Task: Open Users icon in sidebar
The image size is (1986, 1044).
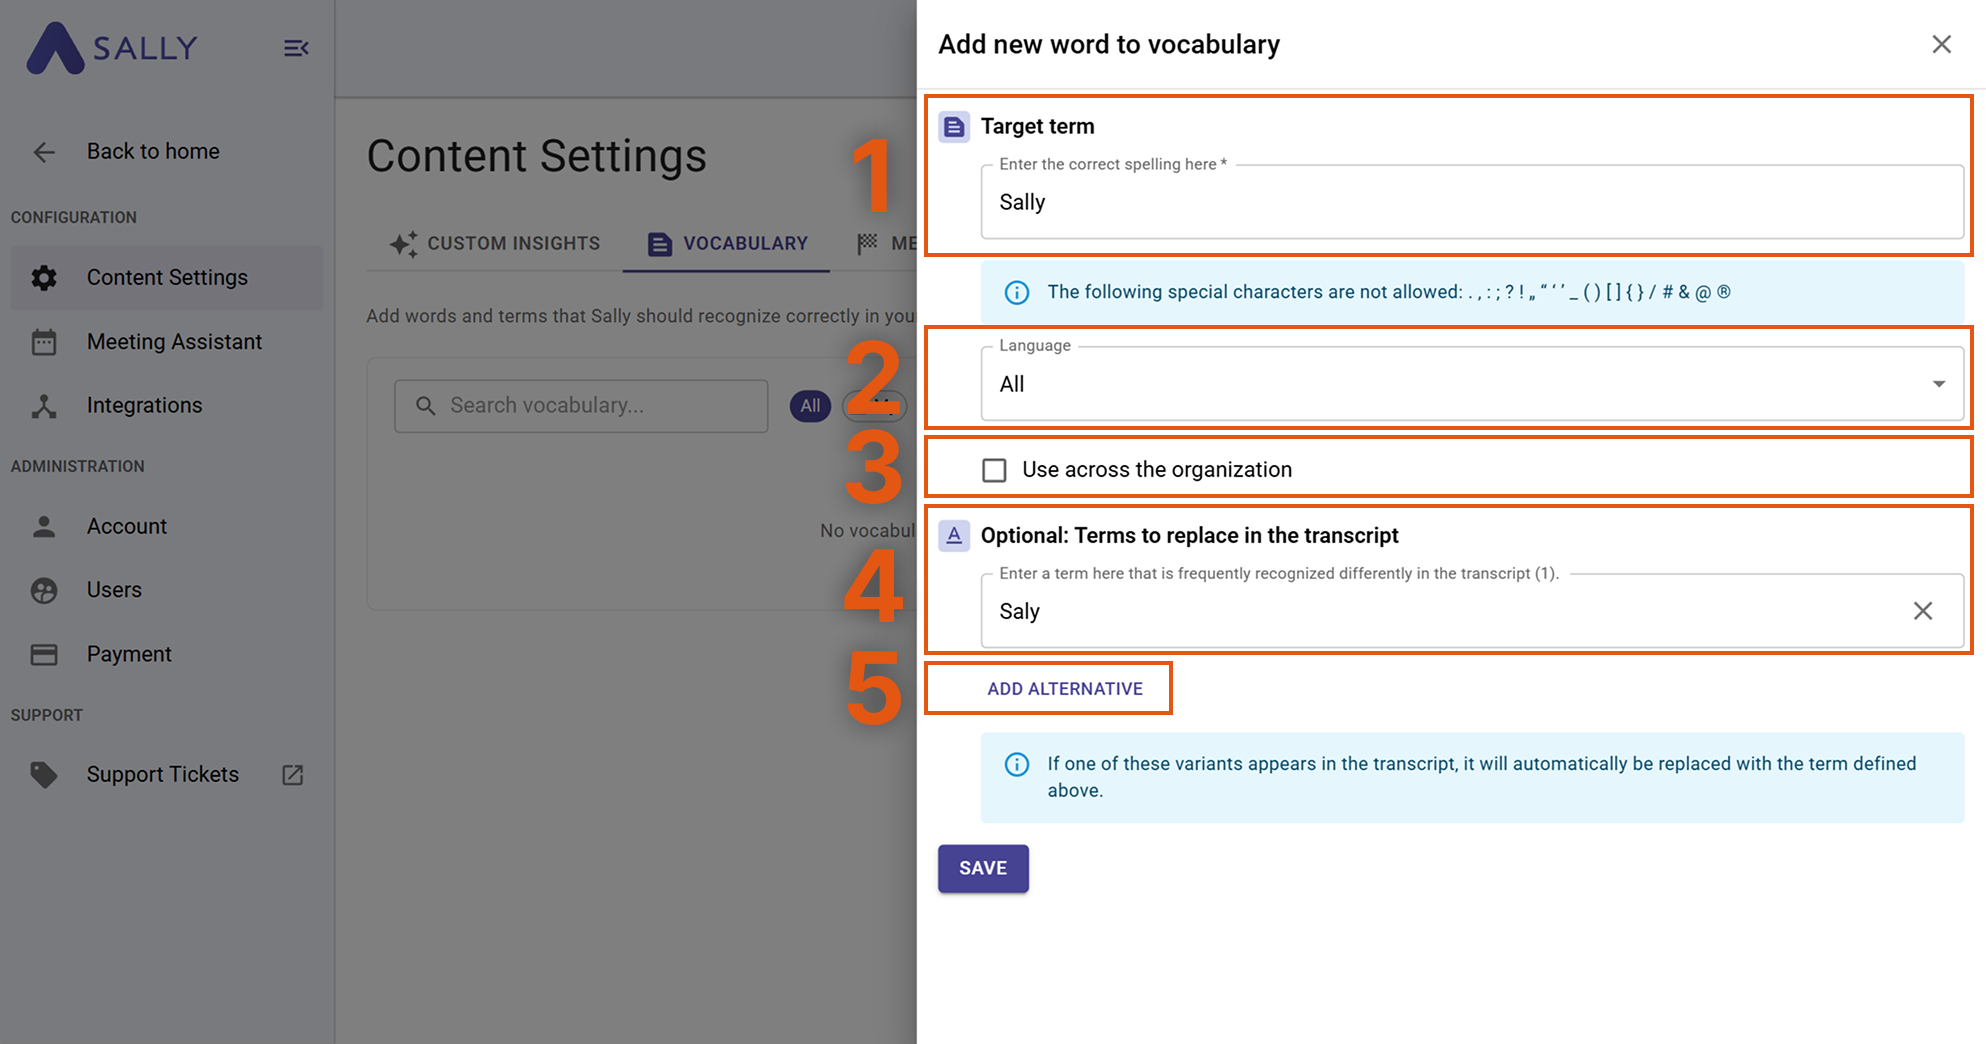Action: 44,590
